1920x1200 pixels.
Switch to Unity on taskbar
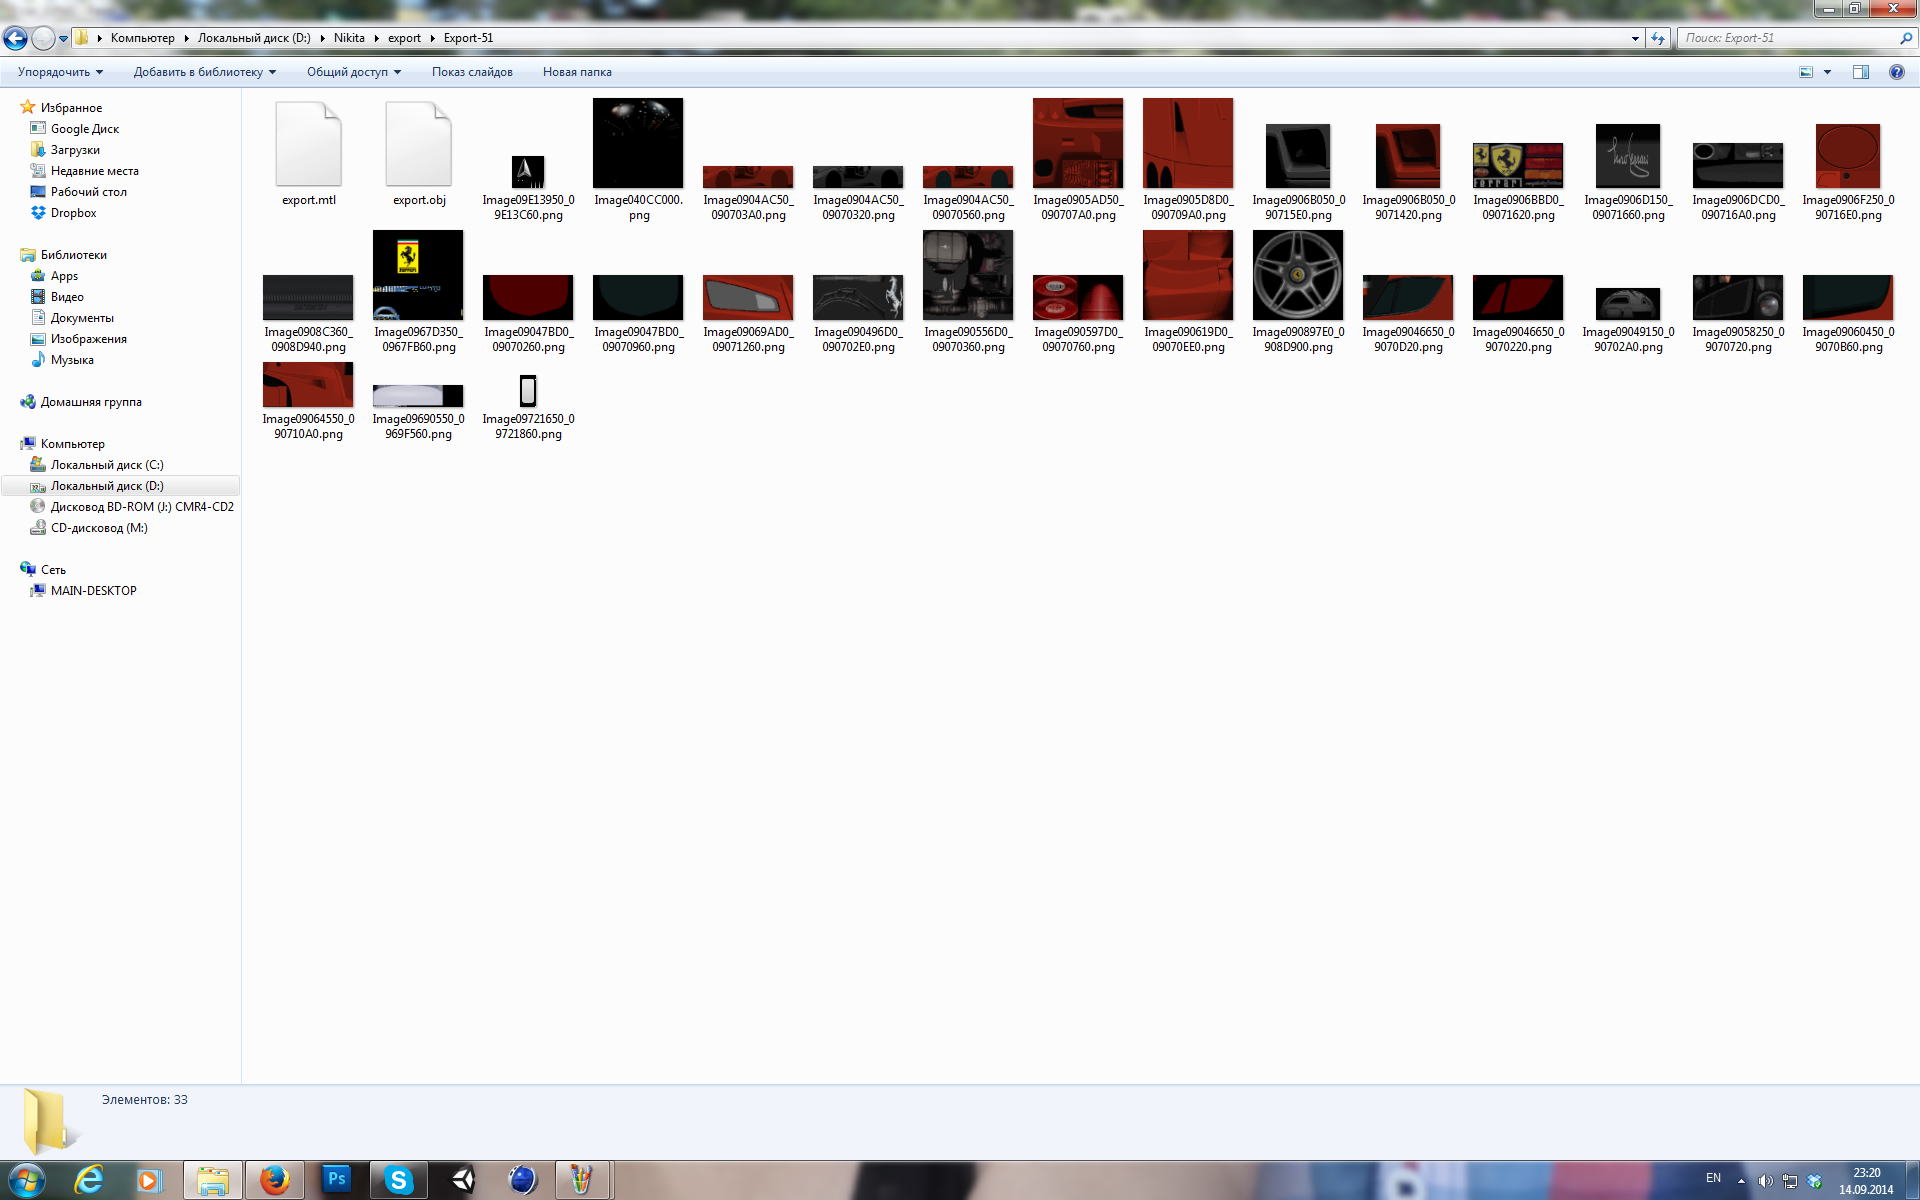pyautogui.click(x=462, y=1181)
